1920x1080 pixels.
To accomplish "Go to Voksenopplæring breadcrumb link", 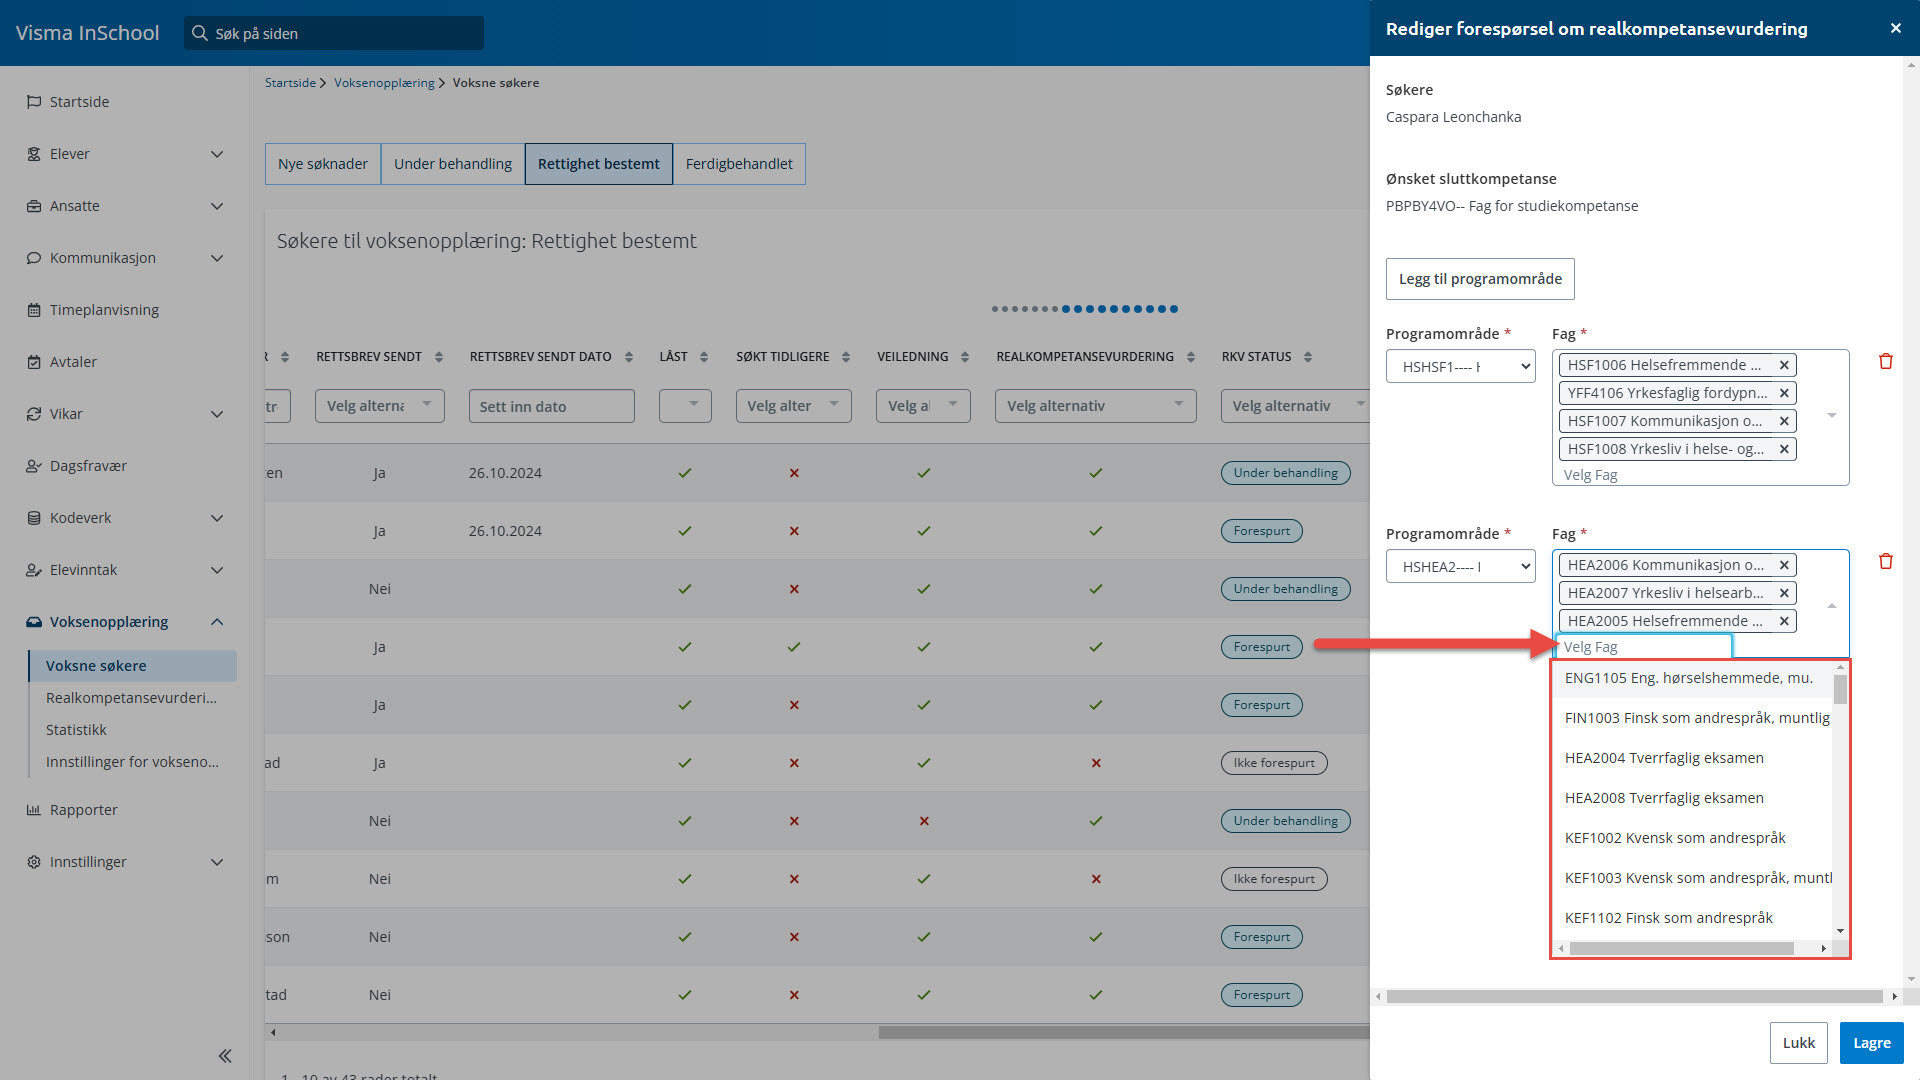I will coord(384,83).
